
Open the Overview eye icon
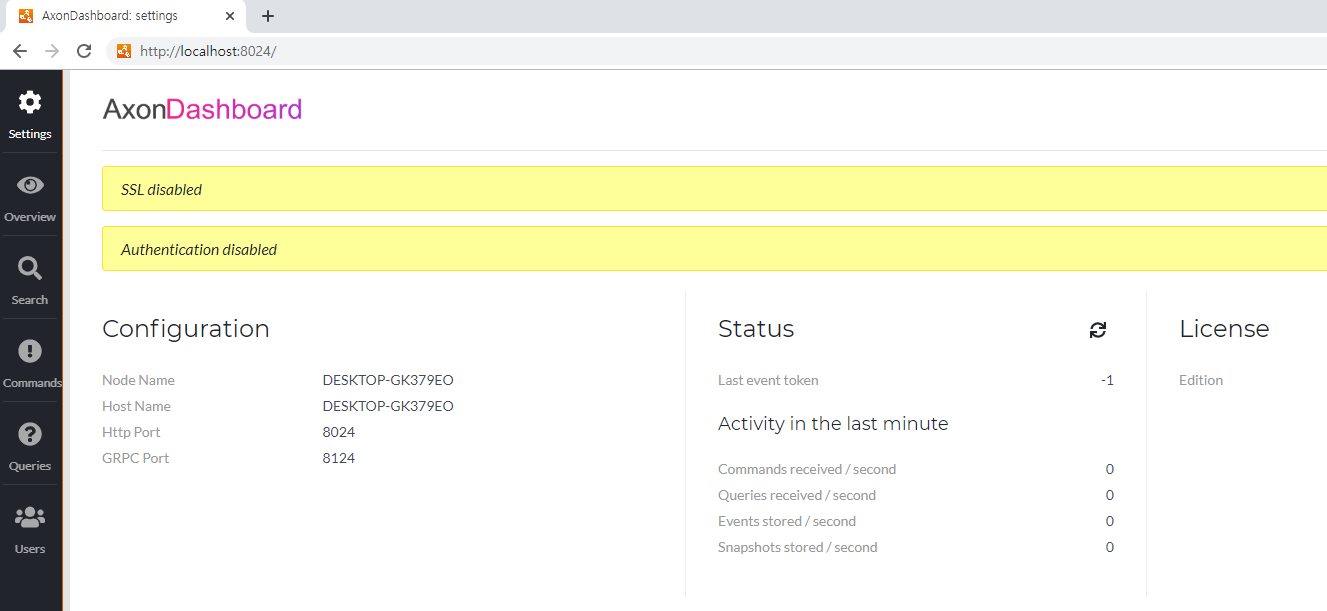(30, 185)
